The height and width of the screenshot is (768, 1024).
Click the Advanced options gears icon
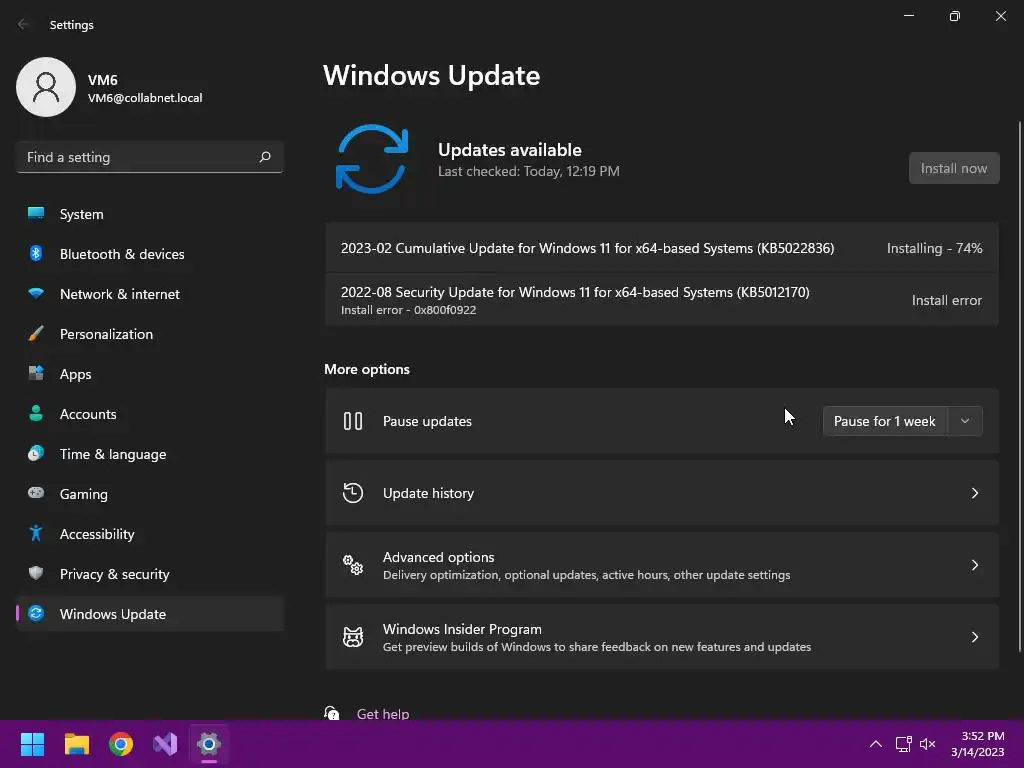353,565
